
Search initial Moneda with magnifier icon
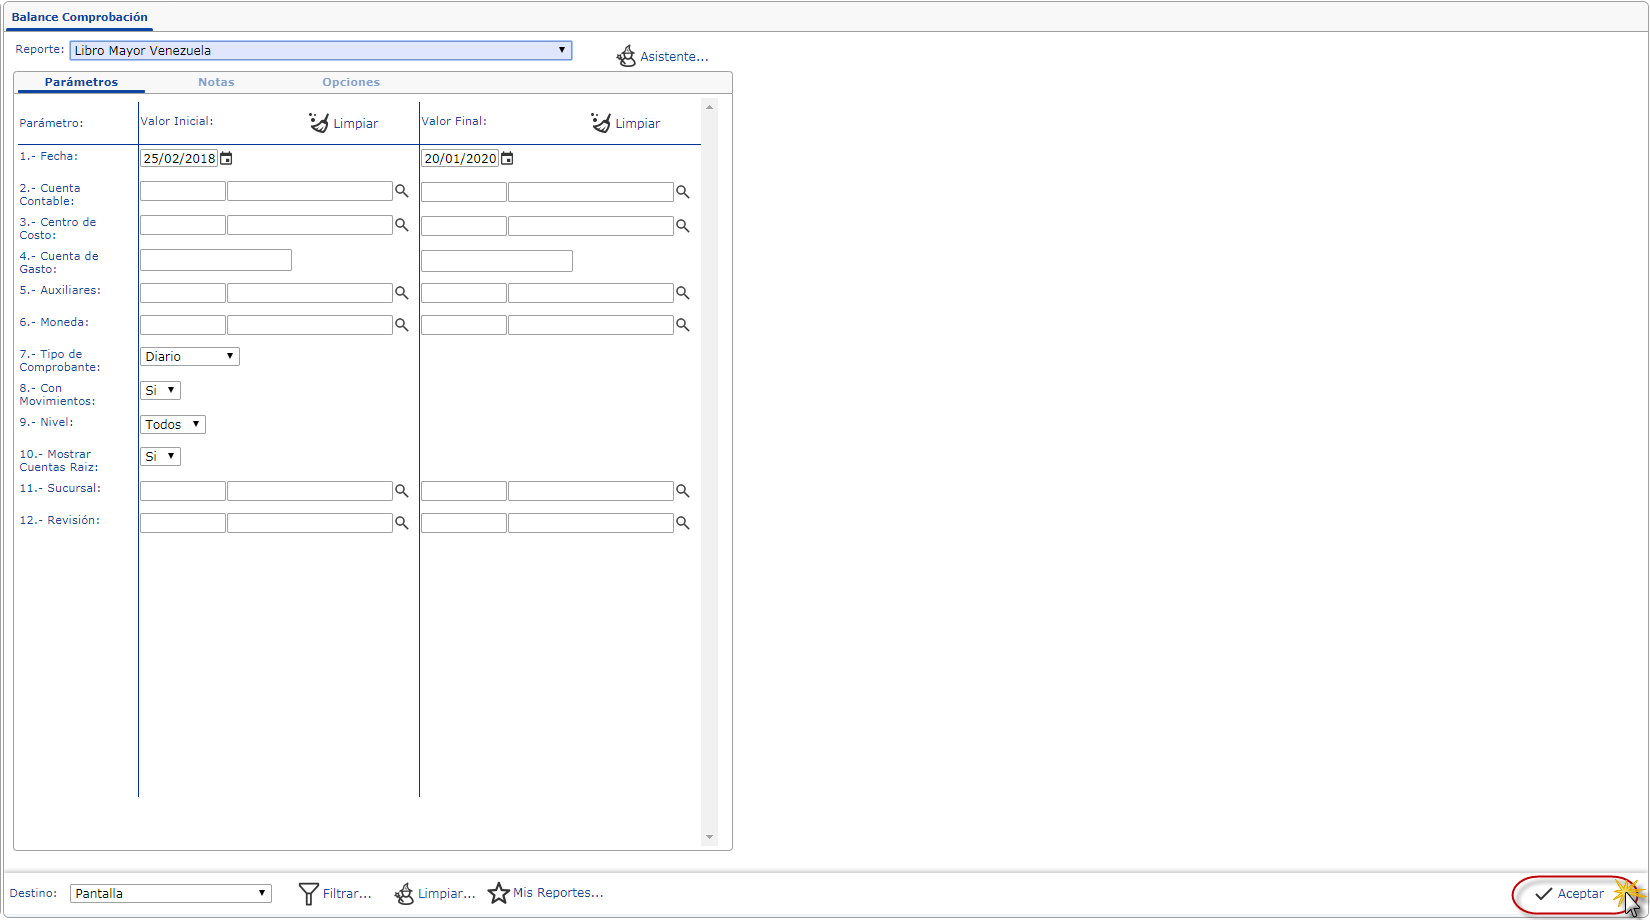pos(401,325)
